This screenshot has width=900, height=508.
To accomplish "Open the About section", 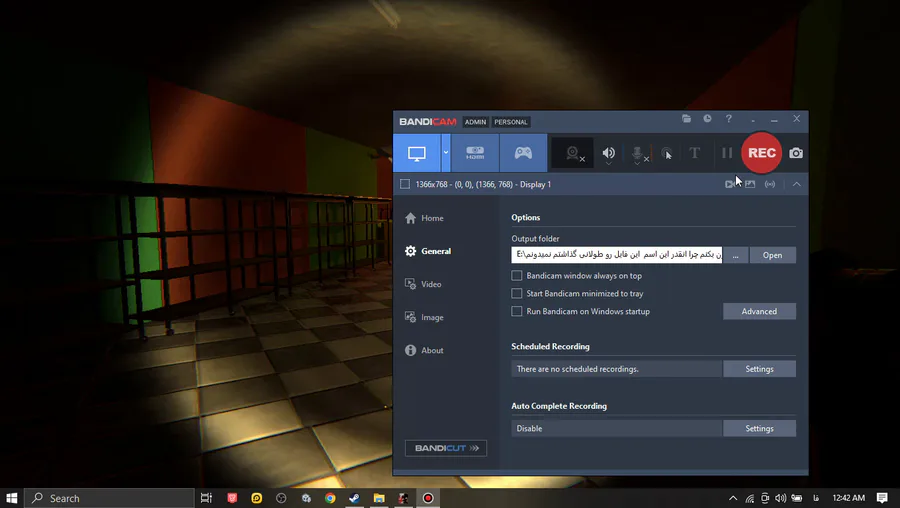I will (424, 350).
